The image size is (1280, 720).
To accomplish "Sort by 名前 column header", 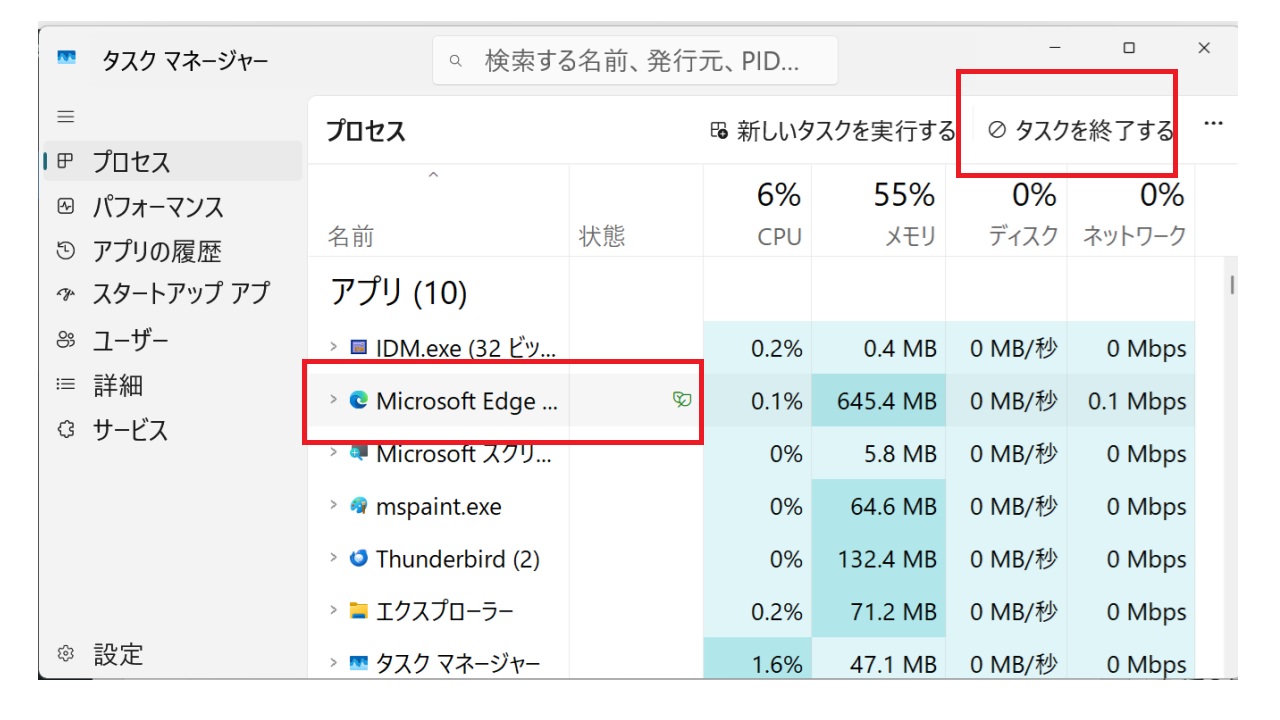I will pyautogui.click(x=439, y=211).
